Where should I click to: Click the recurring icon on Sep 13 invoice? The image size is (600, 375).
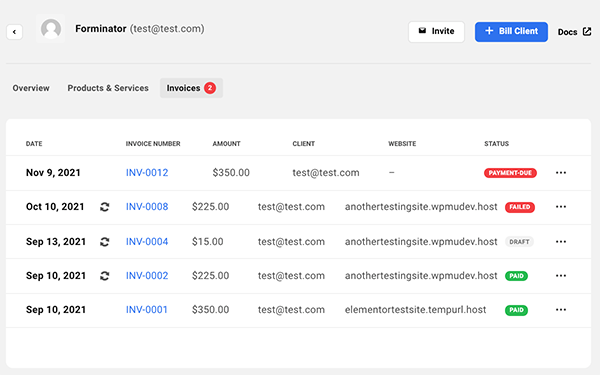click(104, 242)
